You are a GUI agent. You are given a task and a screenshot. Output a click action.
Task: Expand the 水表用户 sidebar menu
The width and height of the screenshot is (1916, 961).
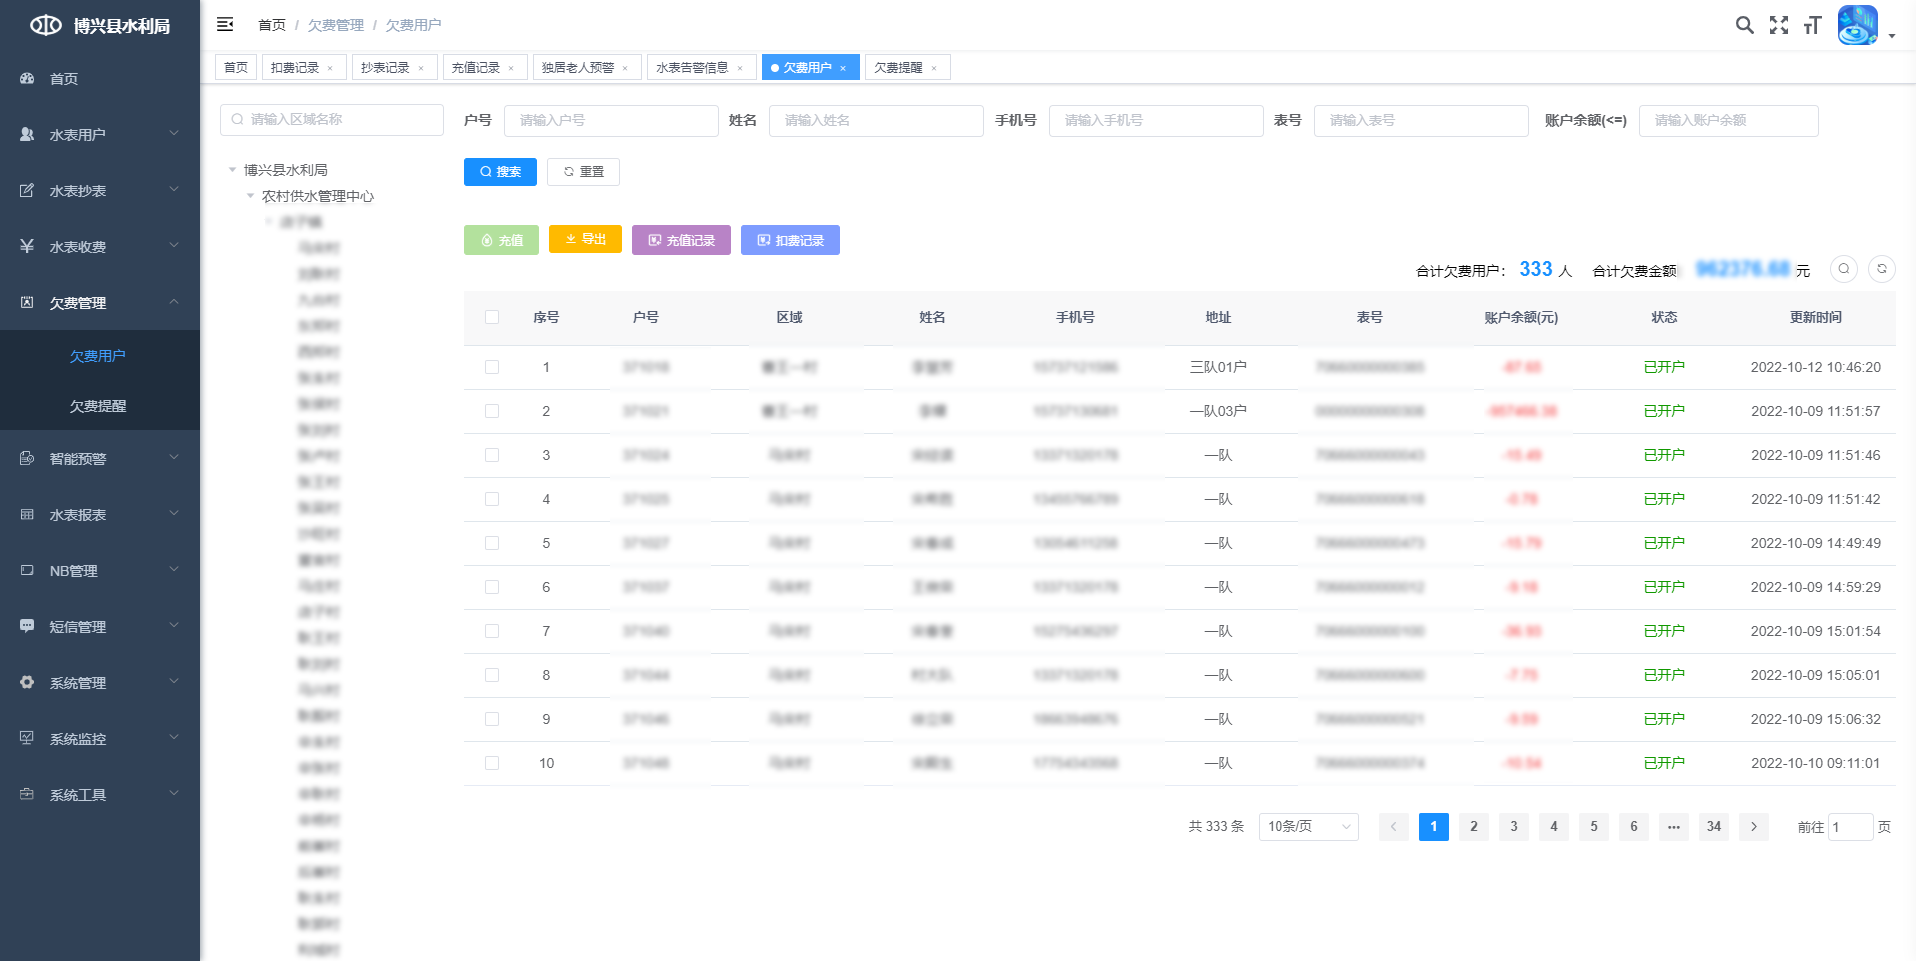100,134
